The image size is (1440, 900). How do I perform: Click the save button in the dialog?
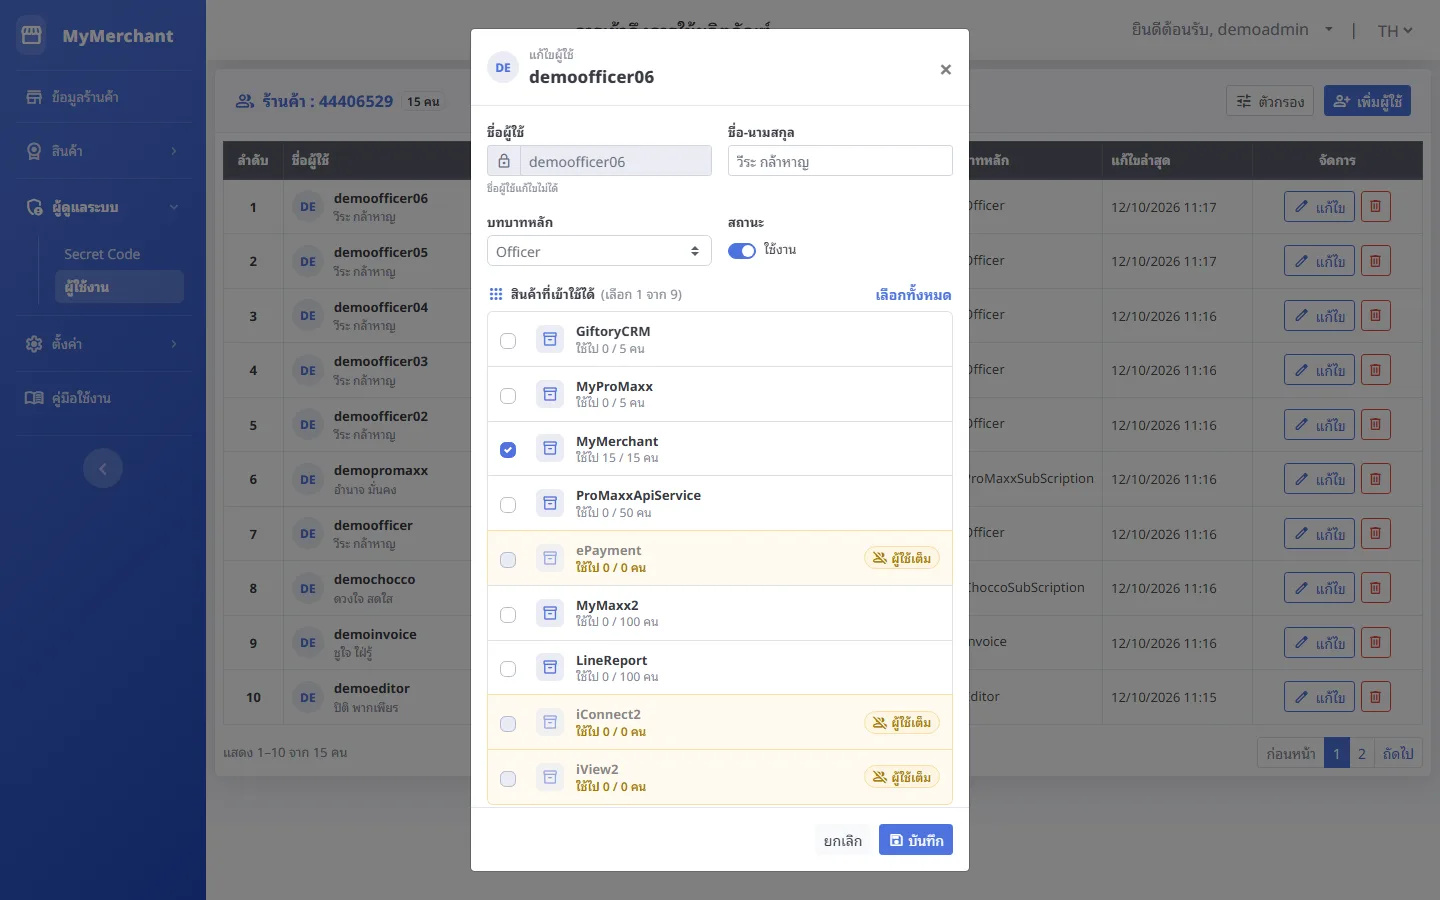pos(916,840)
